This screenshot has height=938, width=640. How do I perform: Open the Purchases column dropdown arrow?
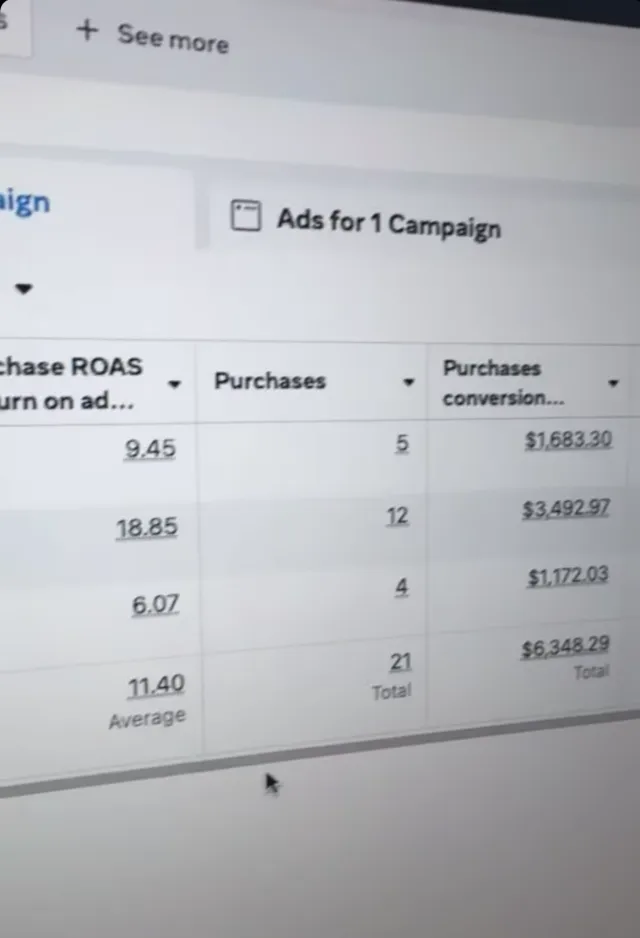[409, 382]
